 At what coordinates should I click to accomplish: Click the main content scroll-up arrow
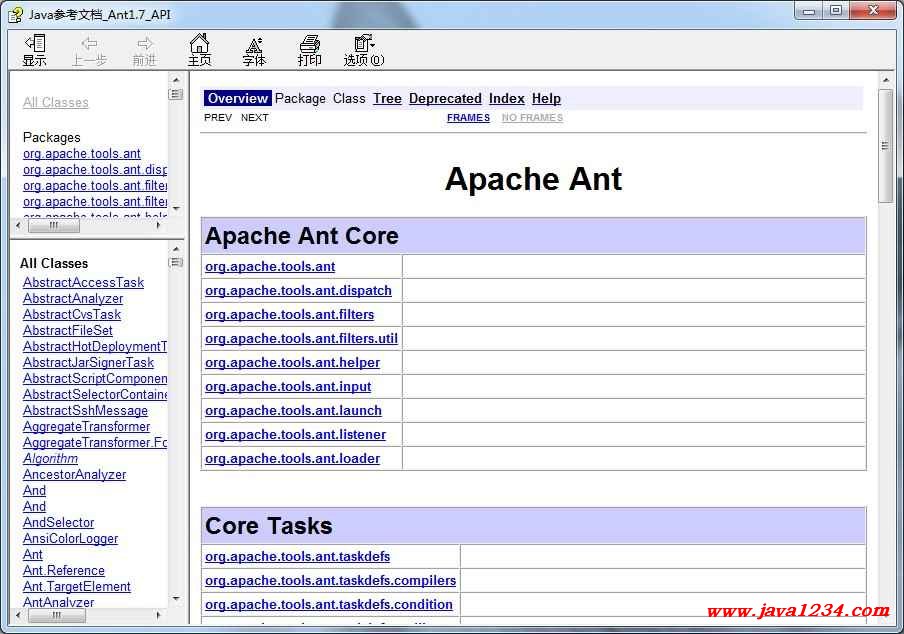[886, 80]
